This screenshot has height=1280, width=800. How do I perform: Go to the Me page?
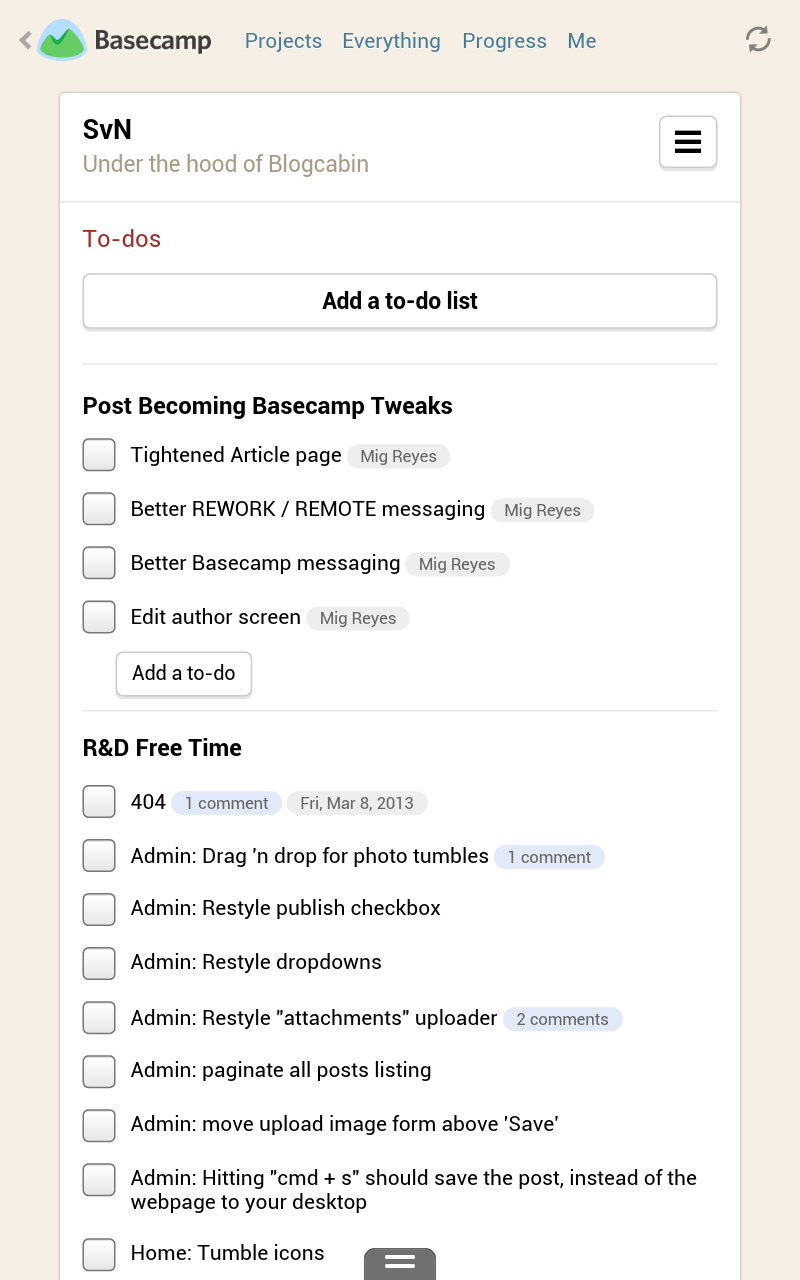581,41
